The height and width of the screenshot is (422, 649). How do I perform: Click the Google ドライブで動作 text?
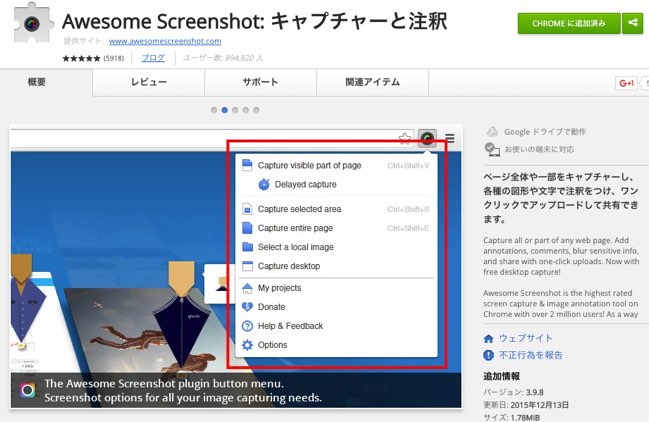coord(545,132)
